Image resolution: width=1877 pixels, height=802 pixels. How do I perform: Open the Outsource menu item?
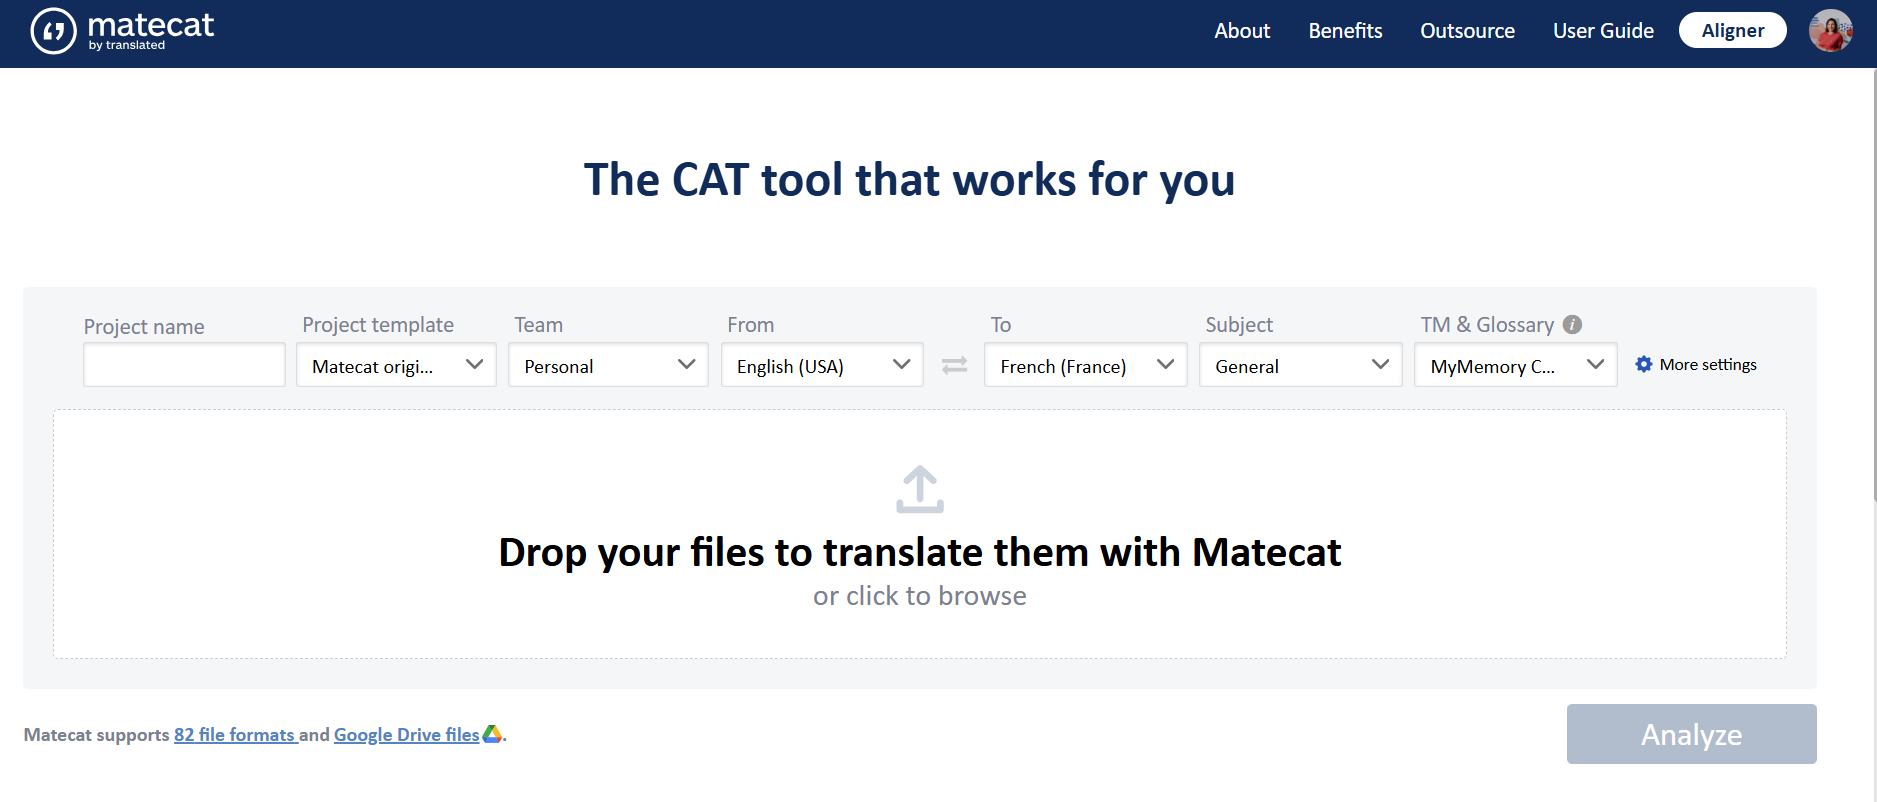(x=1467, y=31)
